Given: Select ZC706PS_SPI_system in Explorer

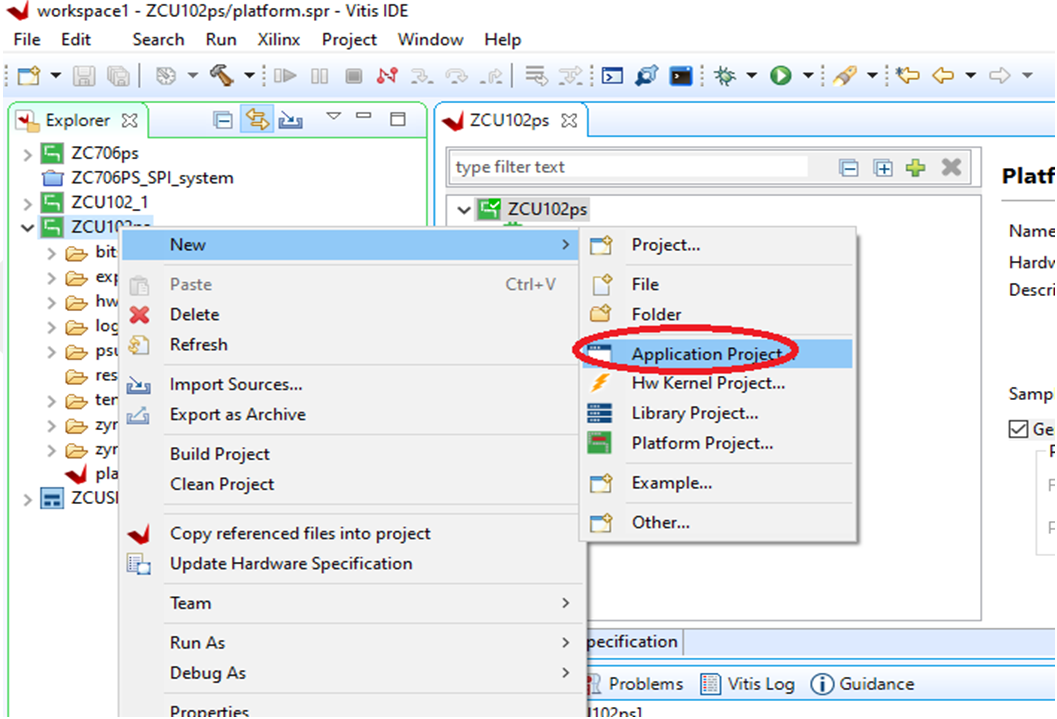Looking at the screenshot, I should coord(152,178).
